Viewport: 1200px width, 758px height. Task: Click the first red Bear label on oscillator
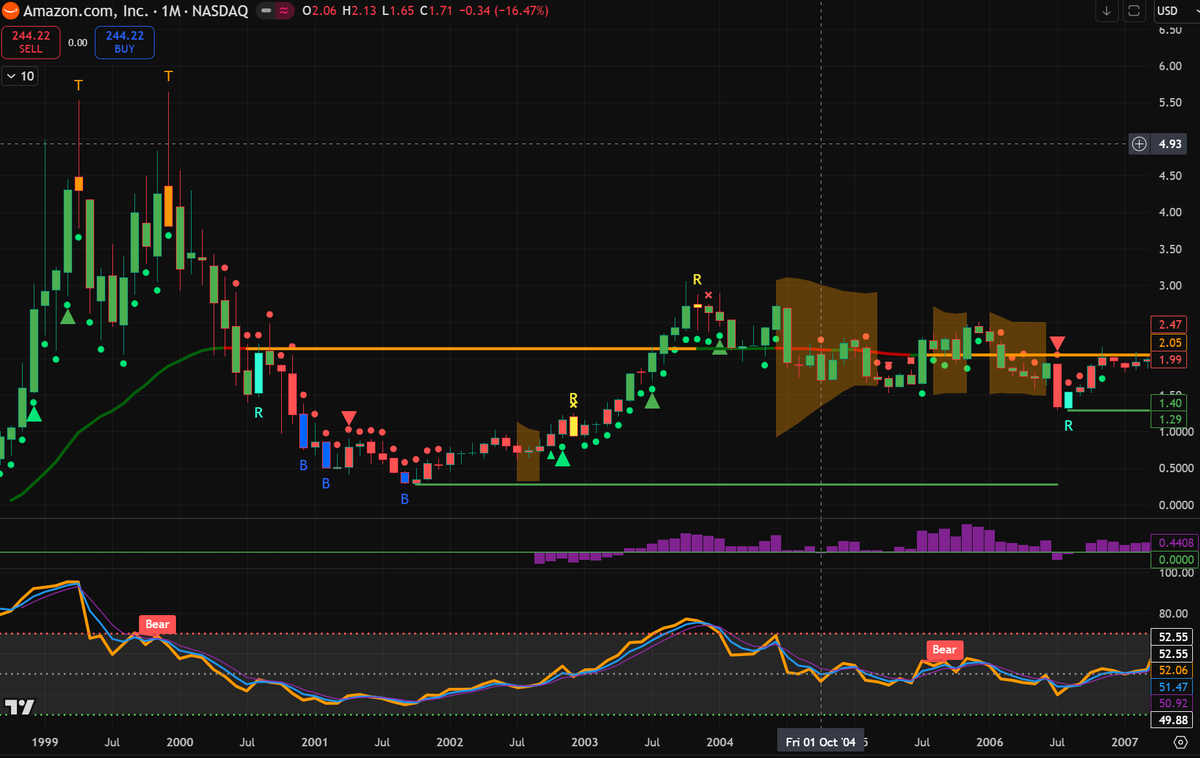[x=157, y=624]
